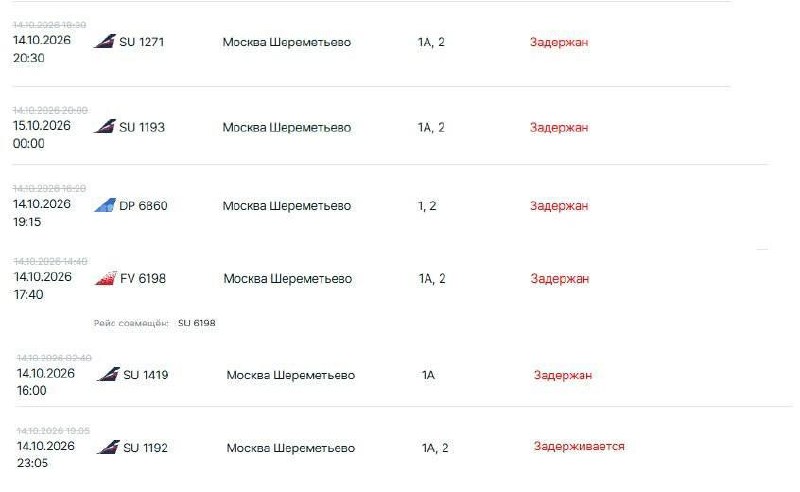Select flight number DP 6860
The image size is (800, 492).
coord(143,206)
